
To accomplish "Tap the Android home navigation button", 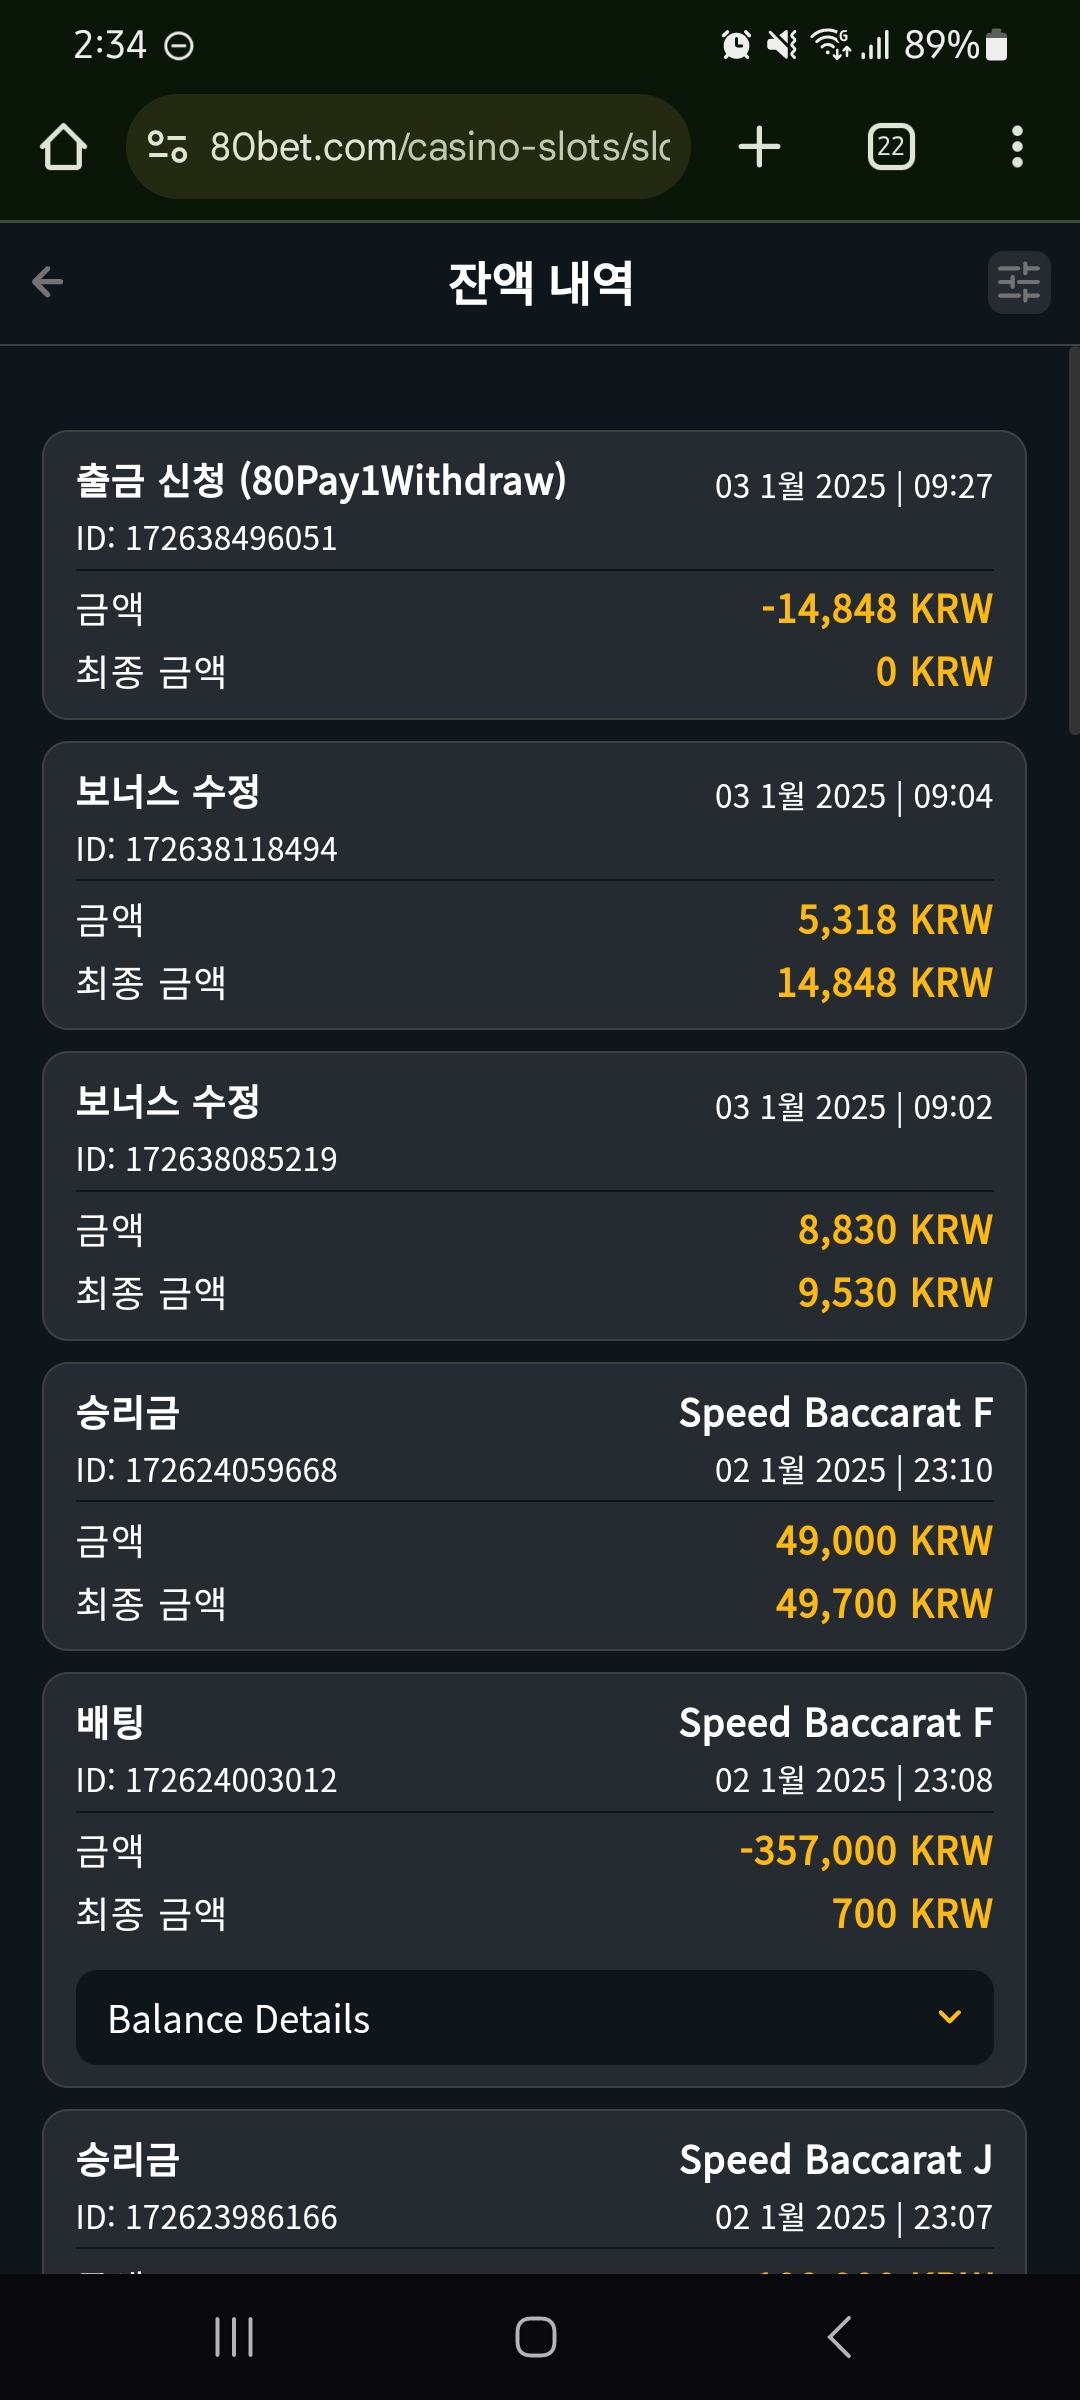I will point(536,2337).
